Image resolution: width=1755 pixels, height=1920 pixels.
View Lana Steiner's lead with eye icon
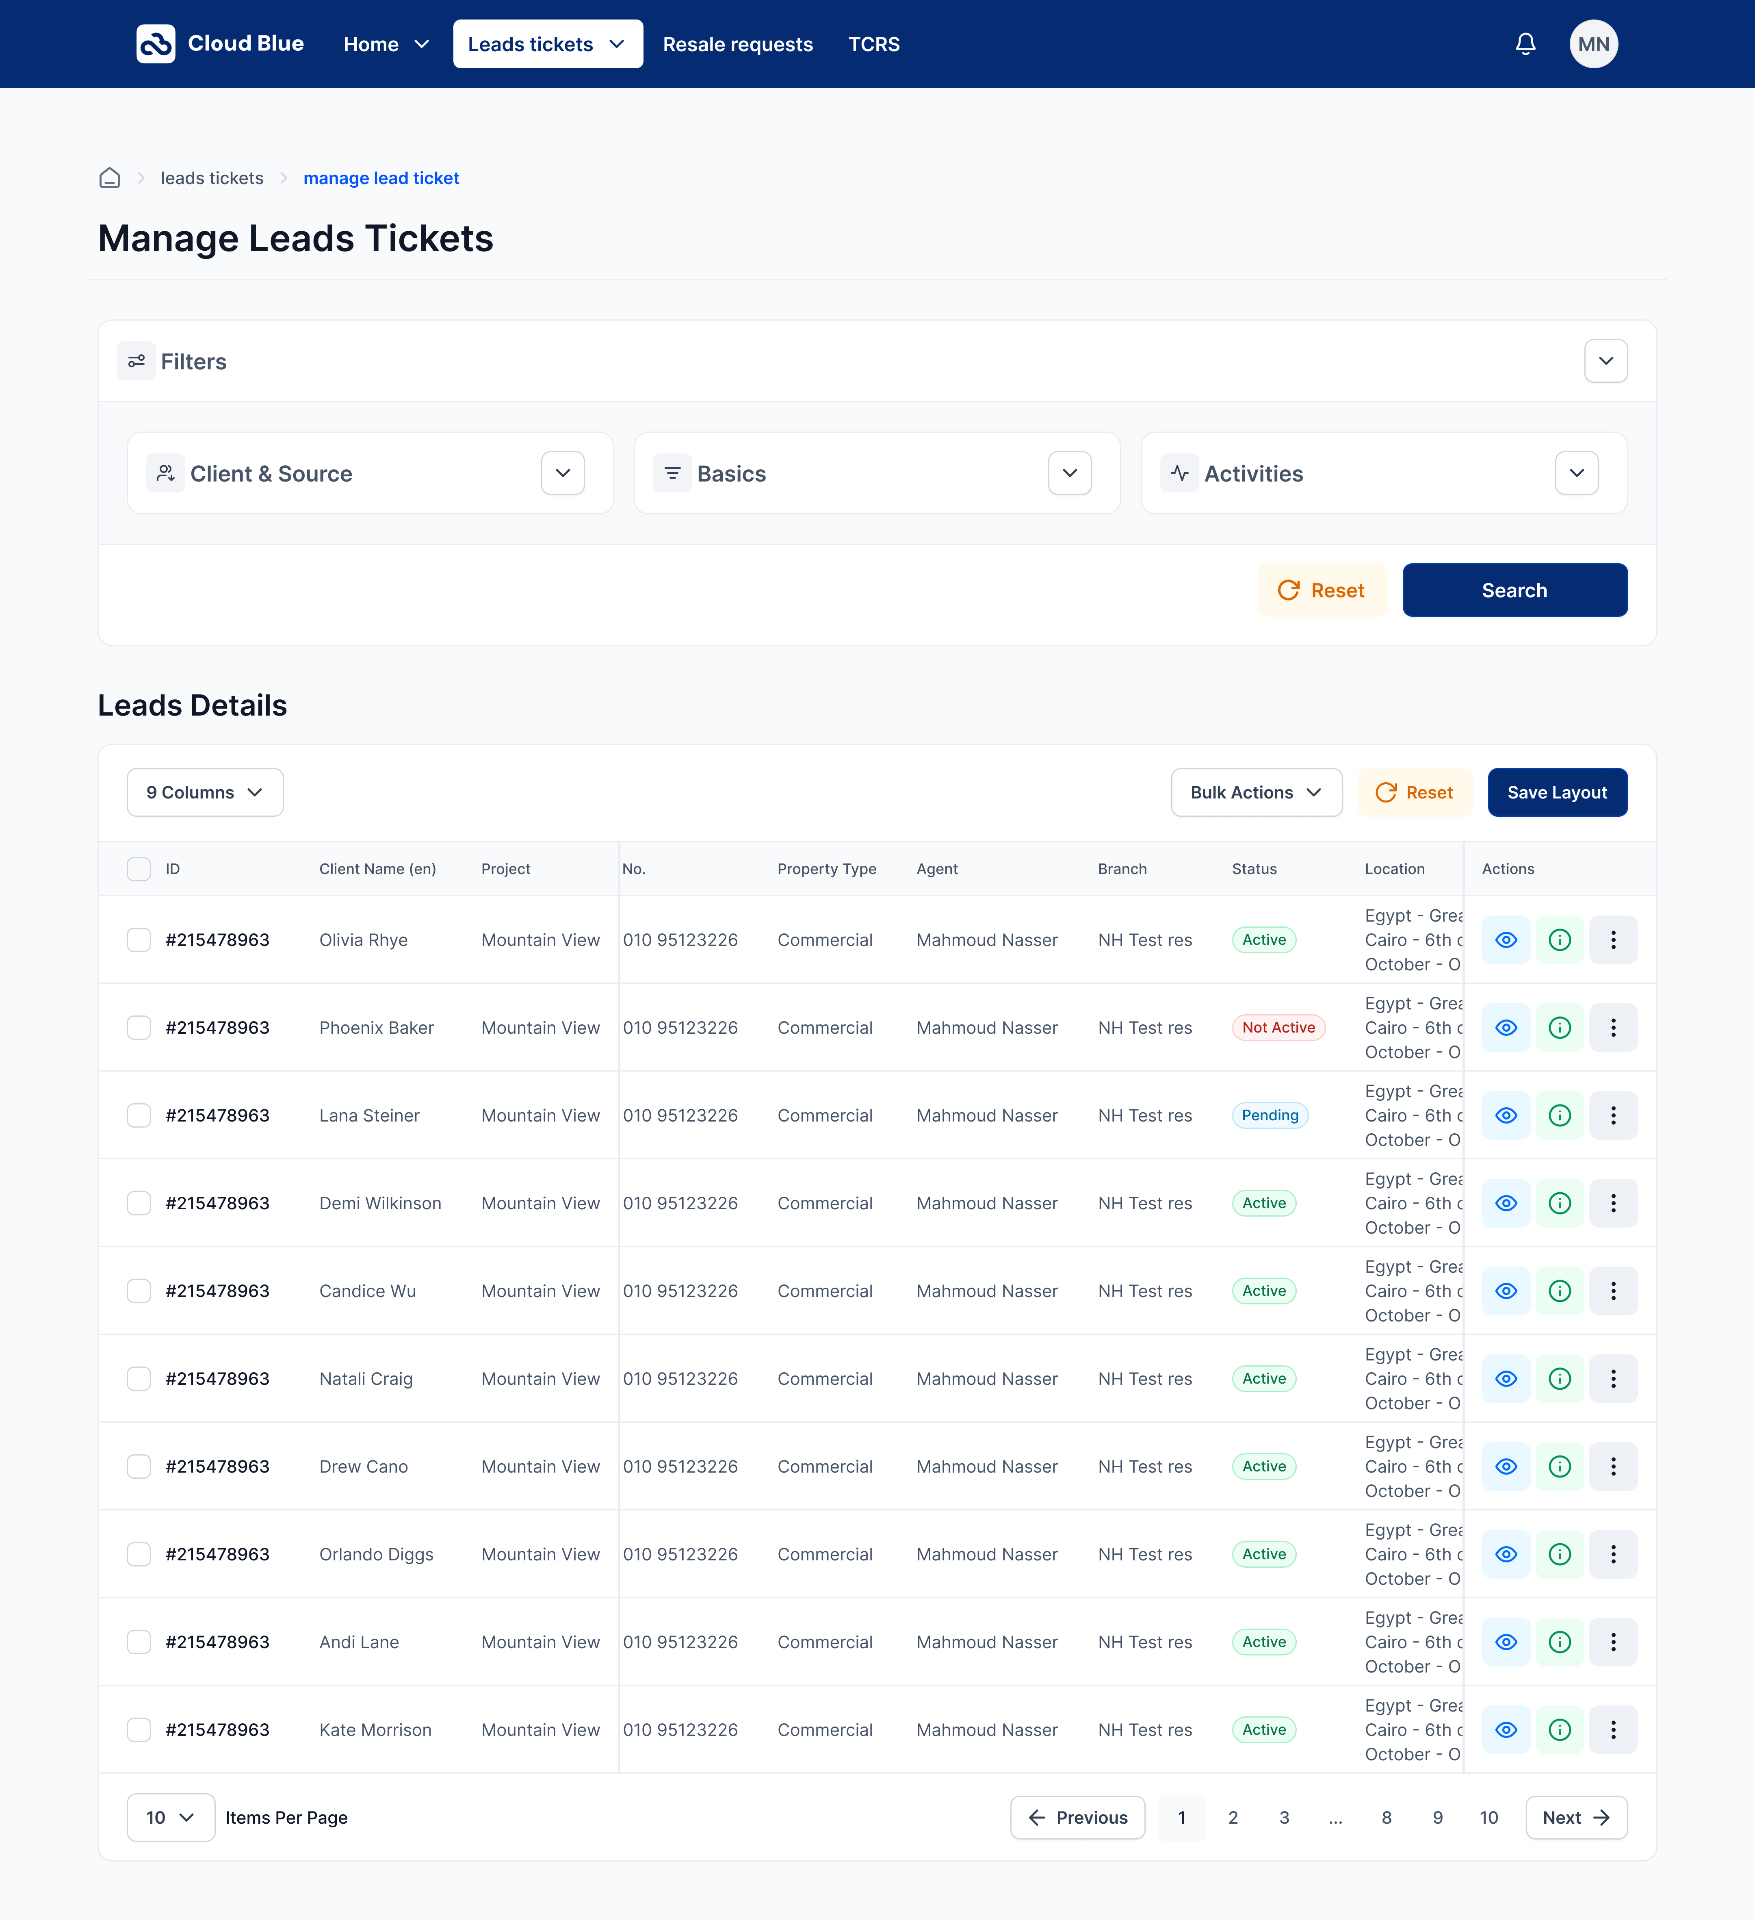pos(1506,1115)
